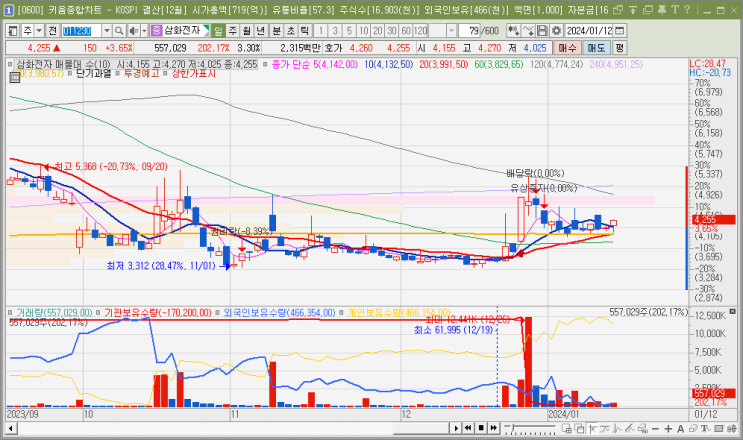Toggle the 거래량 volume indicator checkbox

coord(10,313)
